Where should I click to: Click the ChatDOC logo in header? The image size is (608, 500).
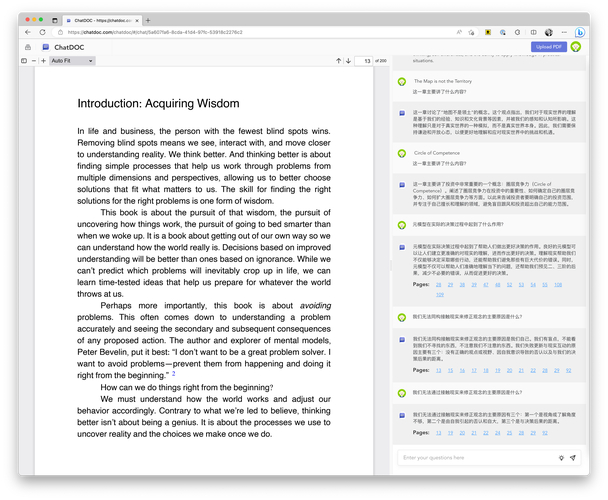click(70, 47)
